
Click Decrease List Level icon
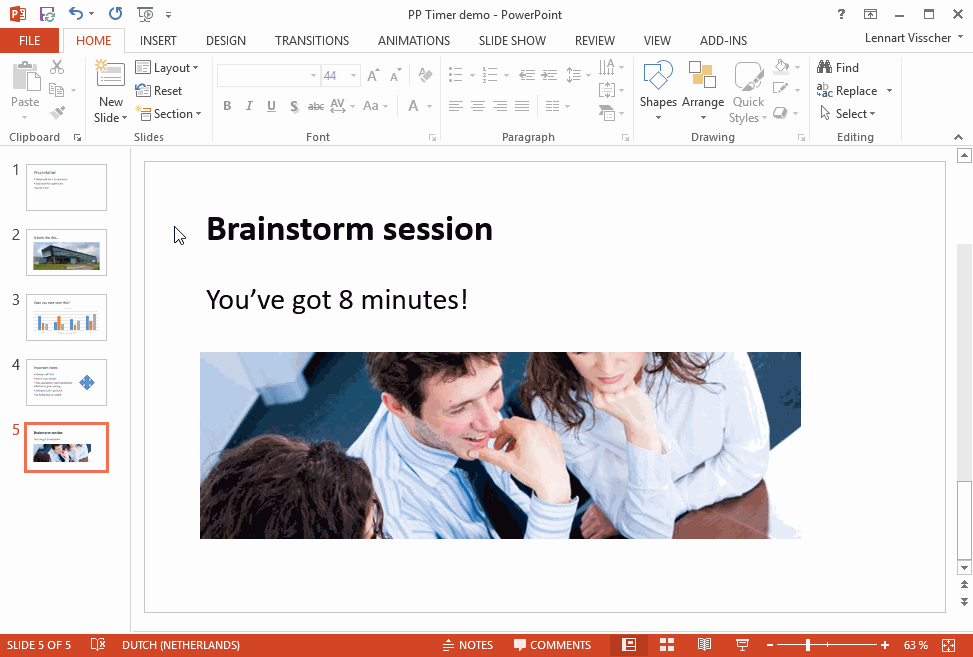pyautogui.click(x=527, y=75)
